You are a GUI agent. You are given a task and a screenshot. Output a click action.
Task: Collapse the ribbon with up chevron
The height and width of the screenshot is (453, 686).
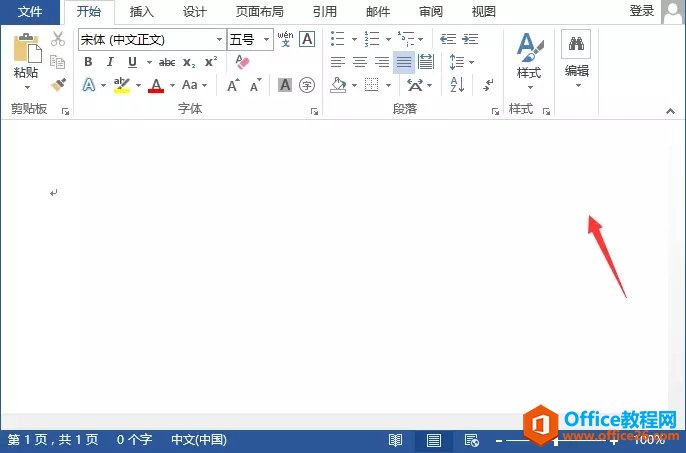pos(670,112)
